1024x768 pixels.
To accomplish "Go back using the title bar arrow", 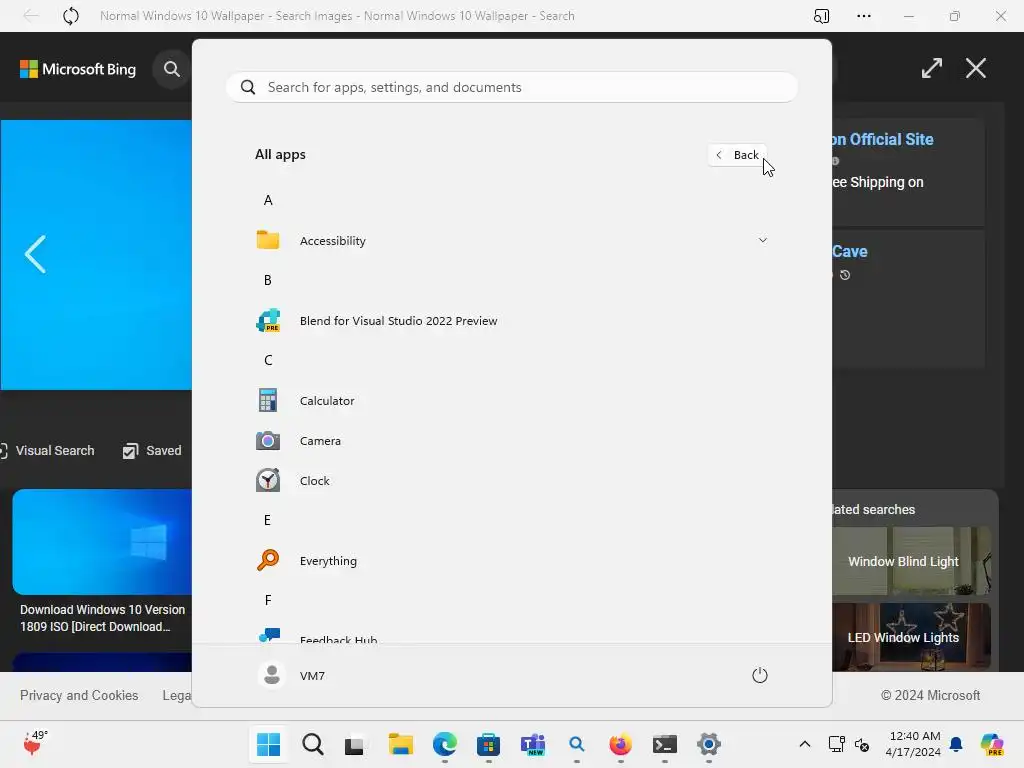I will click(x=31, y=16).
